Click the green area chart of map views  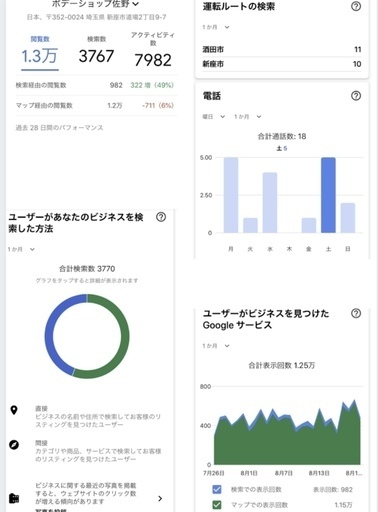tap(287, 443)
